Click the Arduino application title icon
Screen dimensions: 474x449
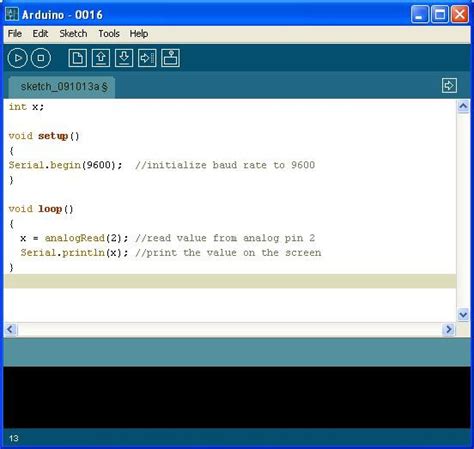12,14
